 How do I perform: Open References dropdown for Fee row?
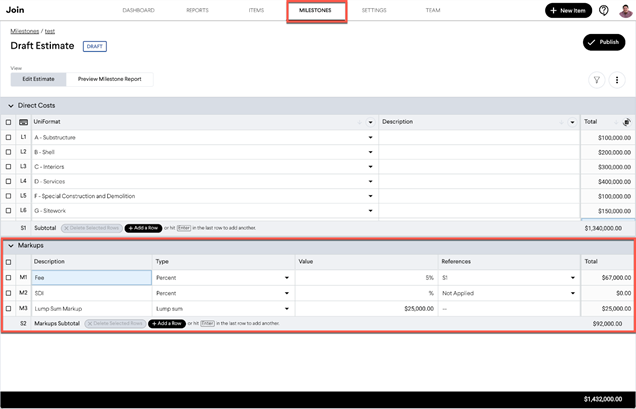pyautogui.click(x=573, y=278)
